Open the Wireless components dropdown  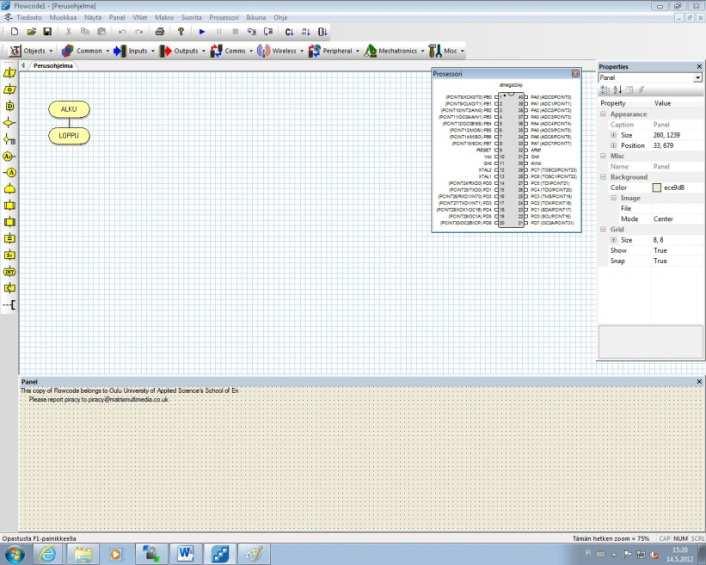click(x=280, y=51)
